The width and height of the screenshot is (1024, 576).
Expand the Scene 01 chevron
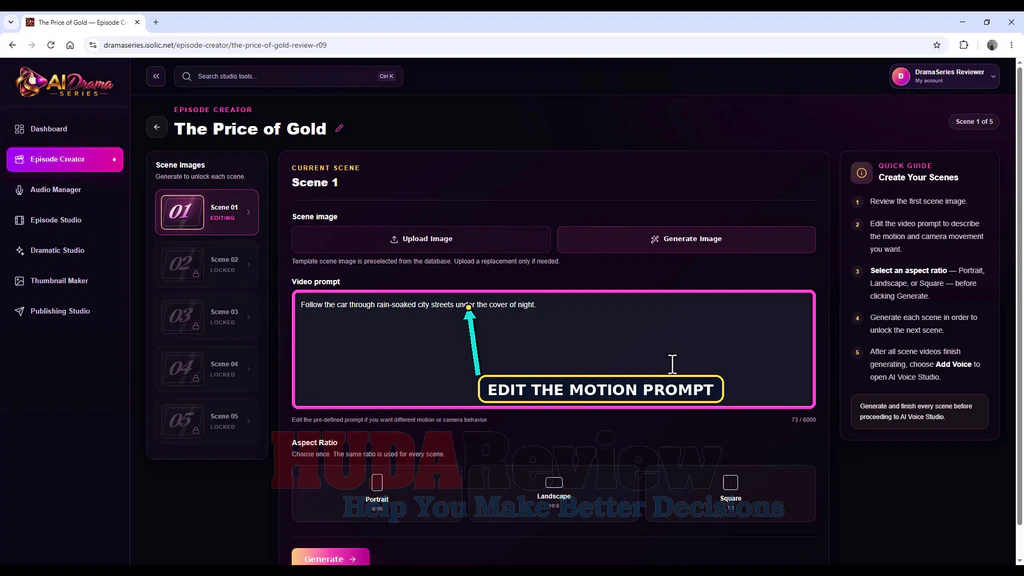[248, 212]
